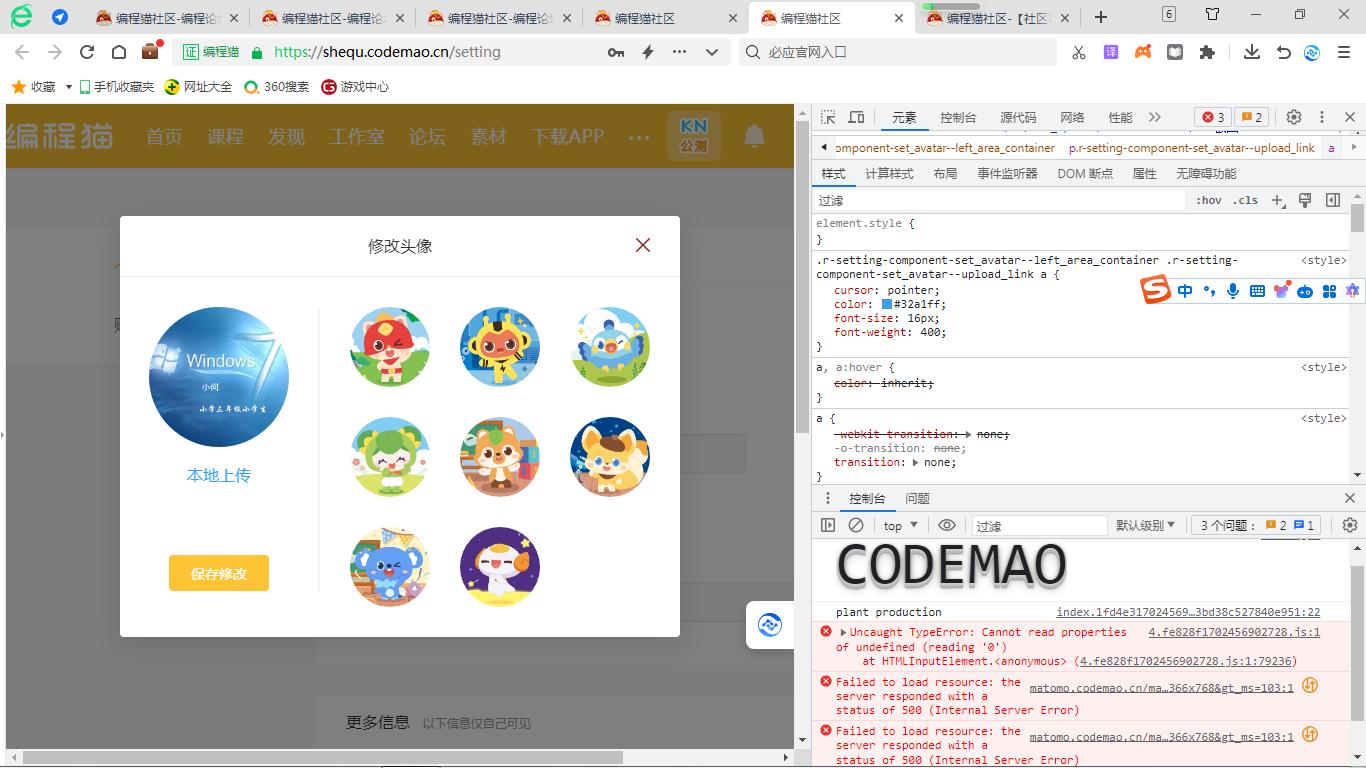Choose the red fox with hat avatar
Viewport: 1366px width, 768px height.
click(390, 347)
